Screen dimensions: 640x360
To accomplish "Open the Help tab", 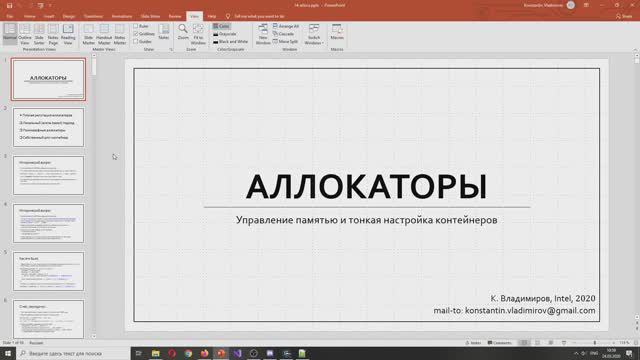I will pos(211,16).
